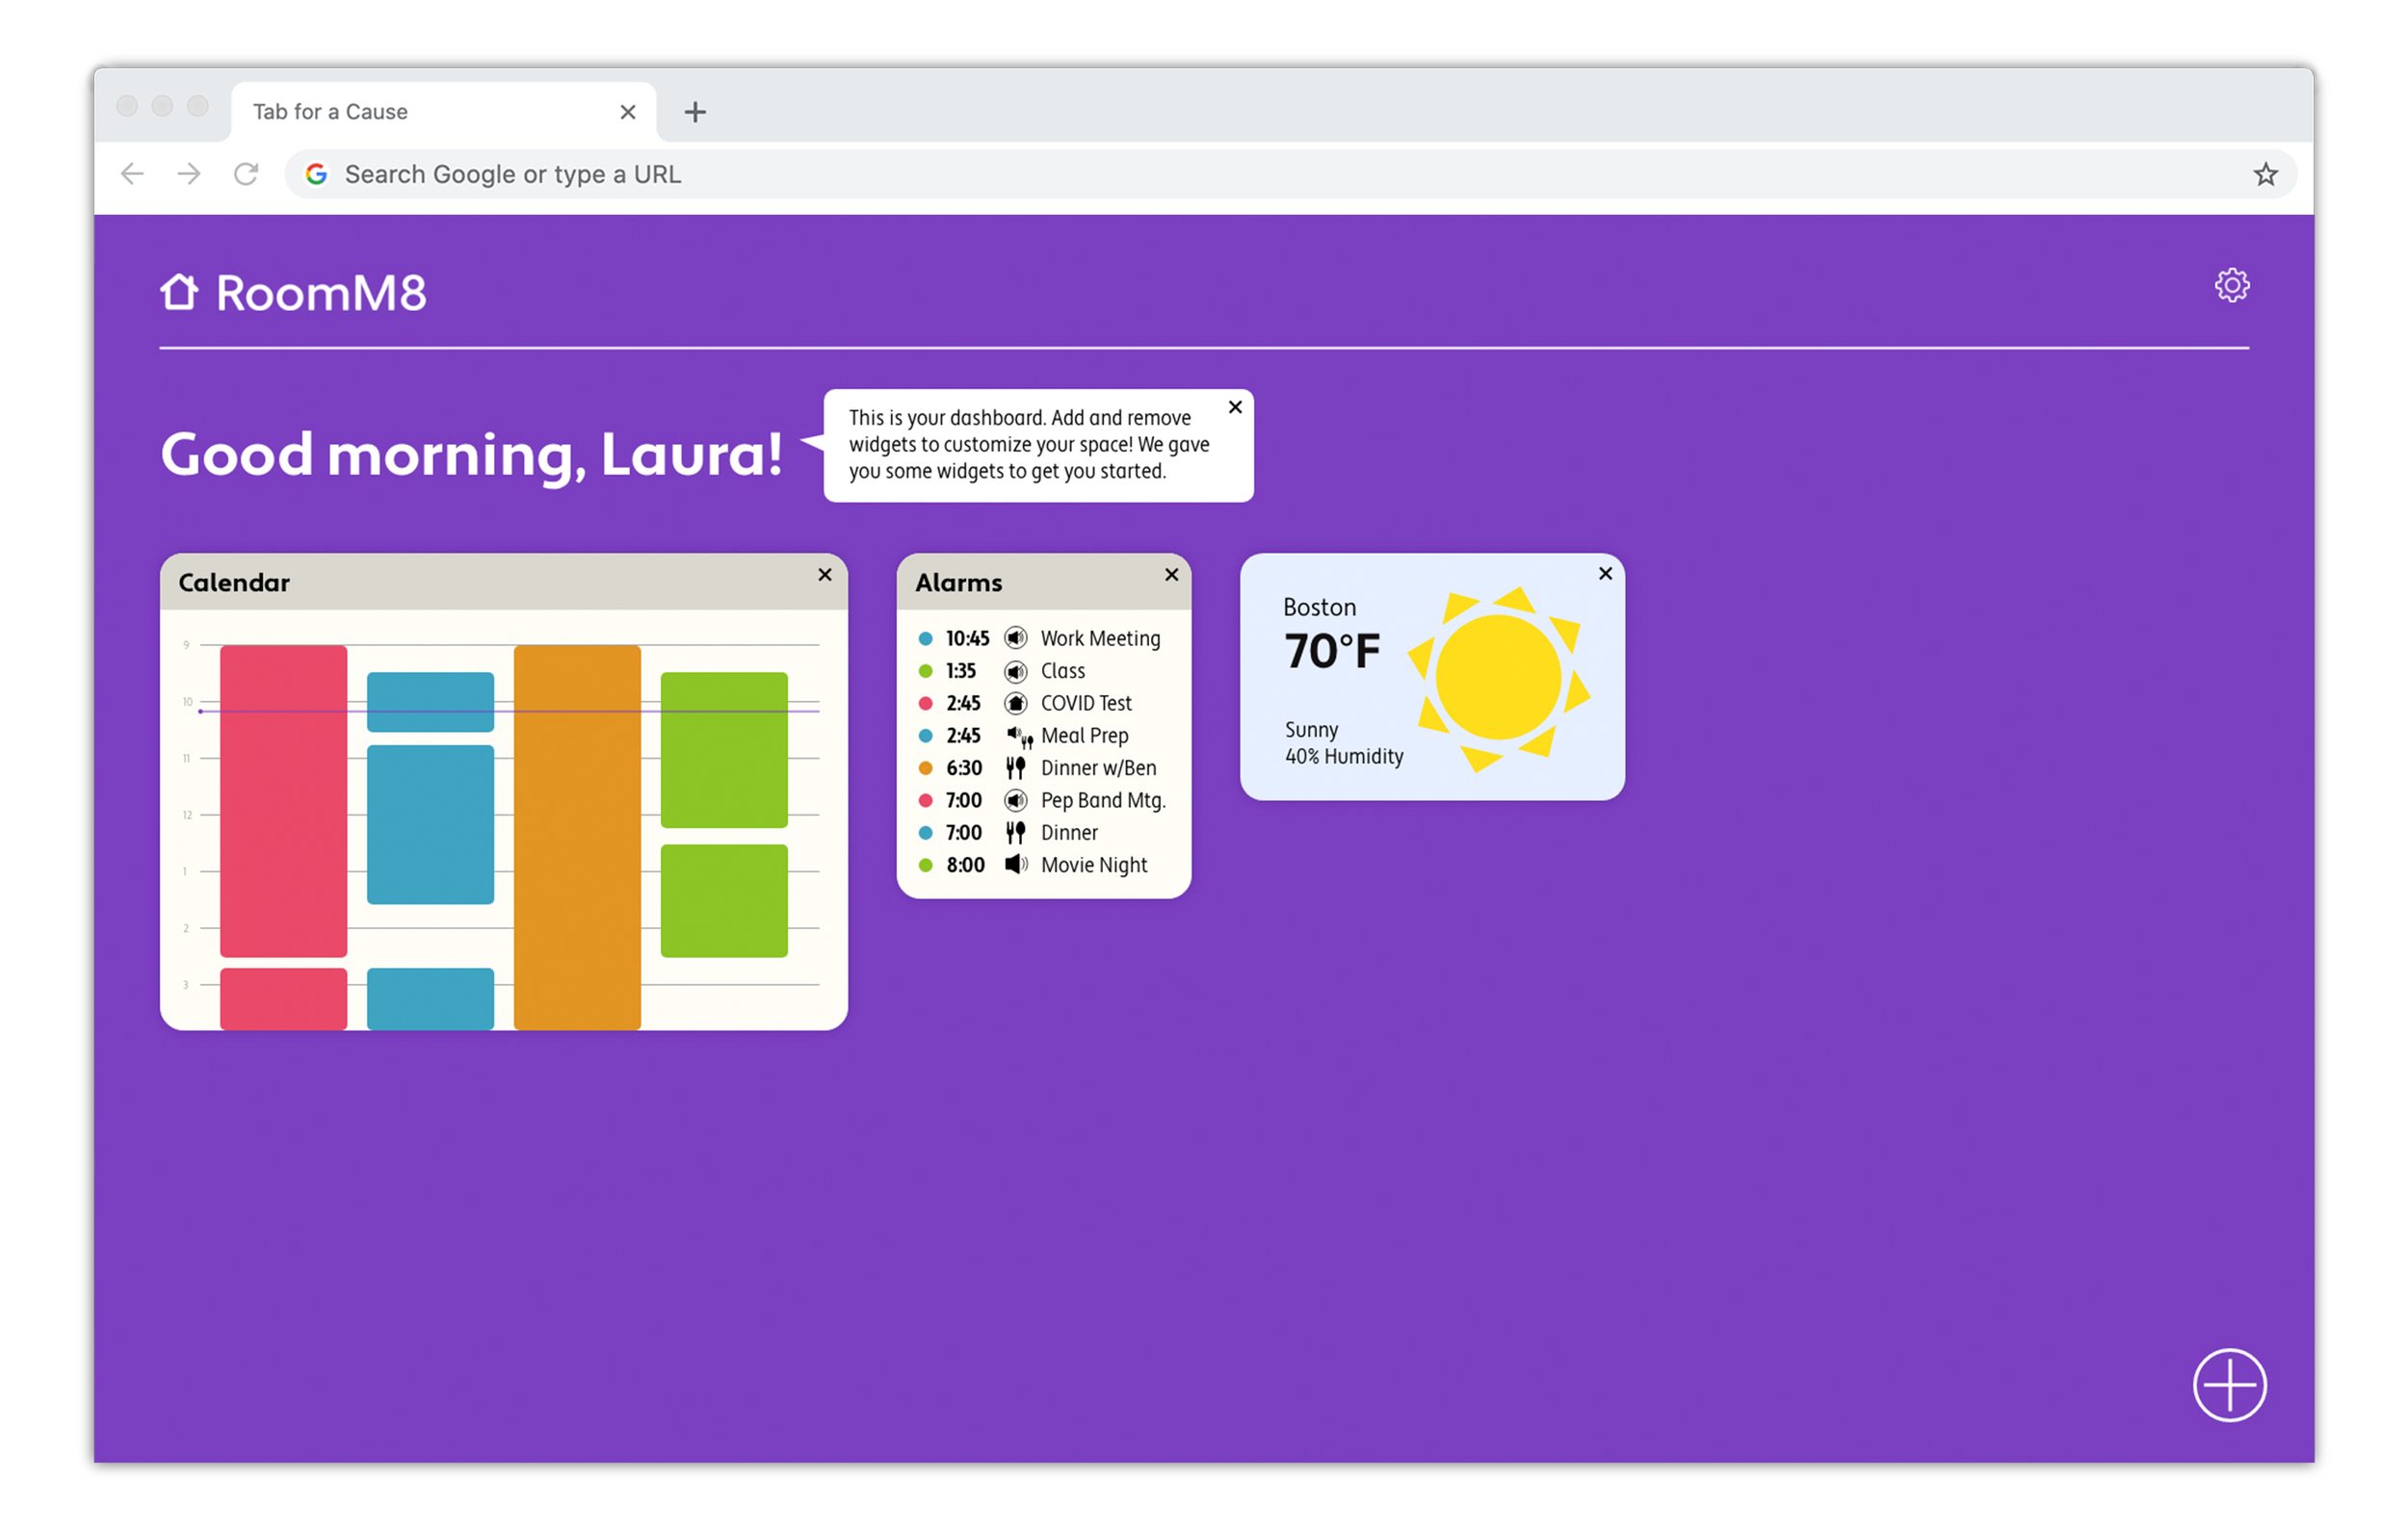Screen dimensions: 2408x1531
Task: Click the COVID Test red color dot
Action: [x=925, y=703]
